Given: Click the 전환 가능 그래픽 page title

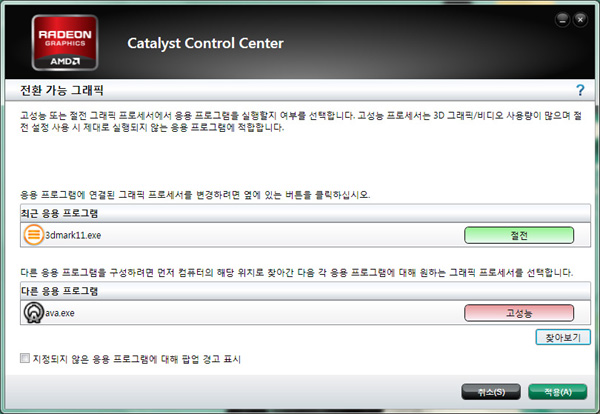Looking at the screenshot, I should (x=62, y=90).
